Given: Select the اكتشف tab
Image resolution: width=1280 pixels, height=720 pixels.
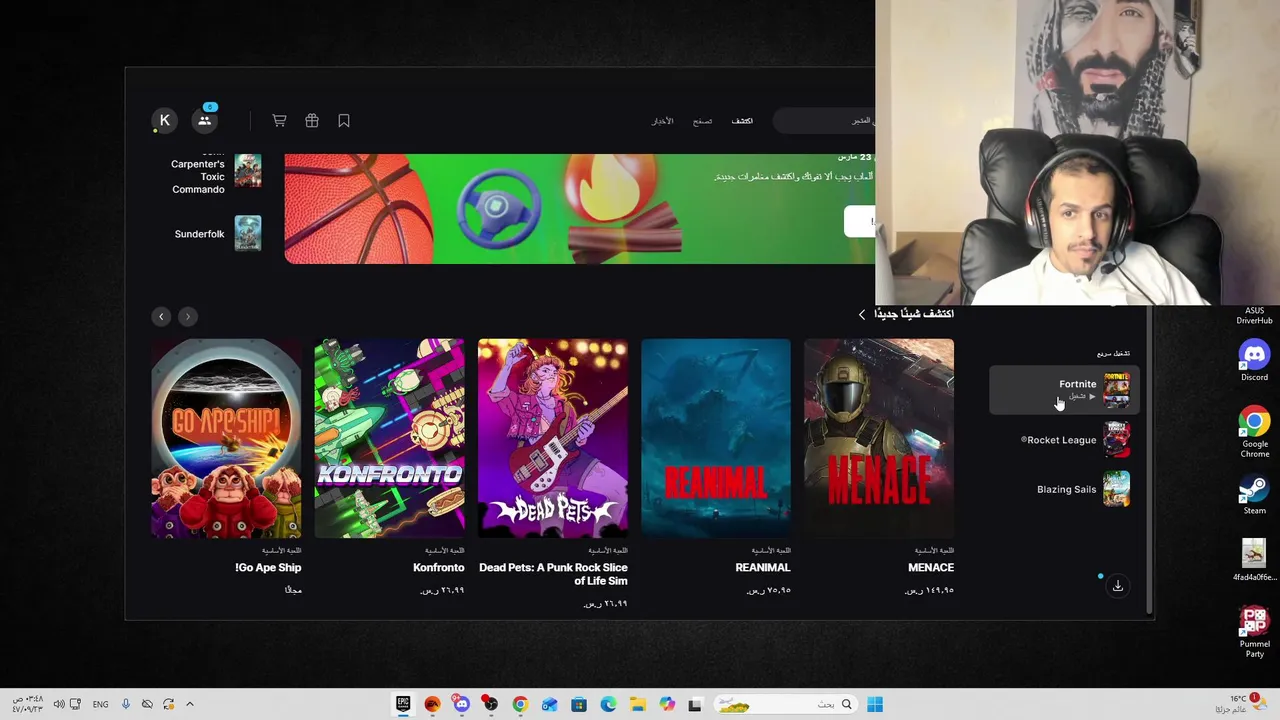Looking at the screenshot, I should [x=742, y=121].
